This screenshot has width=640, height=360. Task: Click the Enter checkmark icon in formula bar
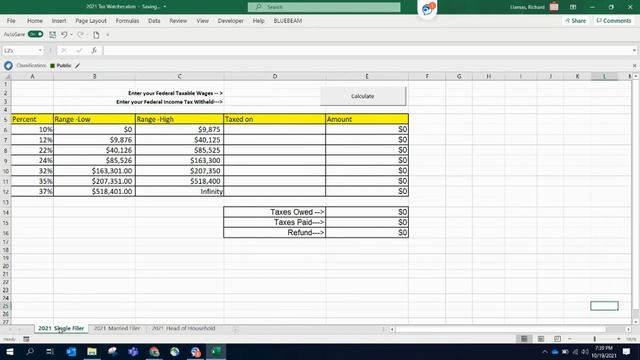(79, 51)
